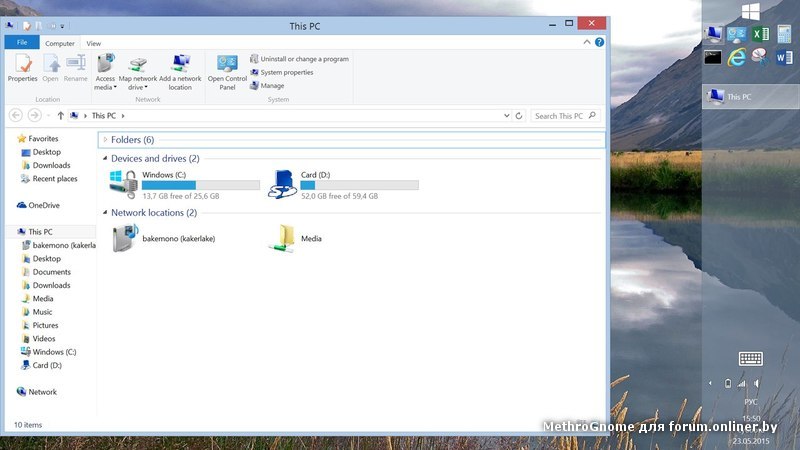The image size is (800, 450).
Task: Open Control Panel from the ribbon
Action: (227, 70)
